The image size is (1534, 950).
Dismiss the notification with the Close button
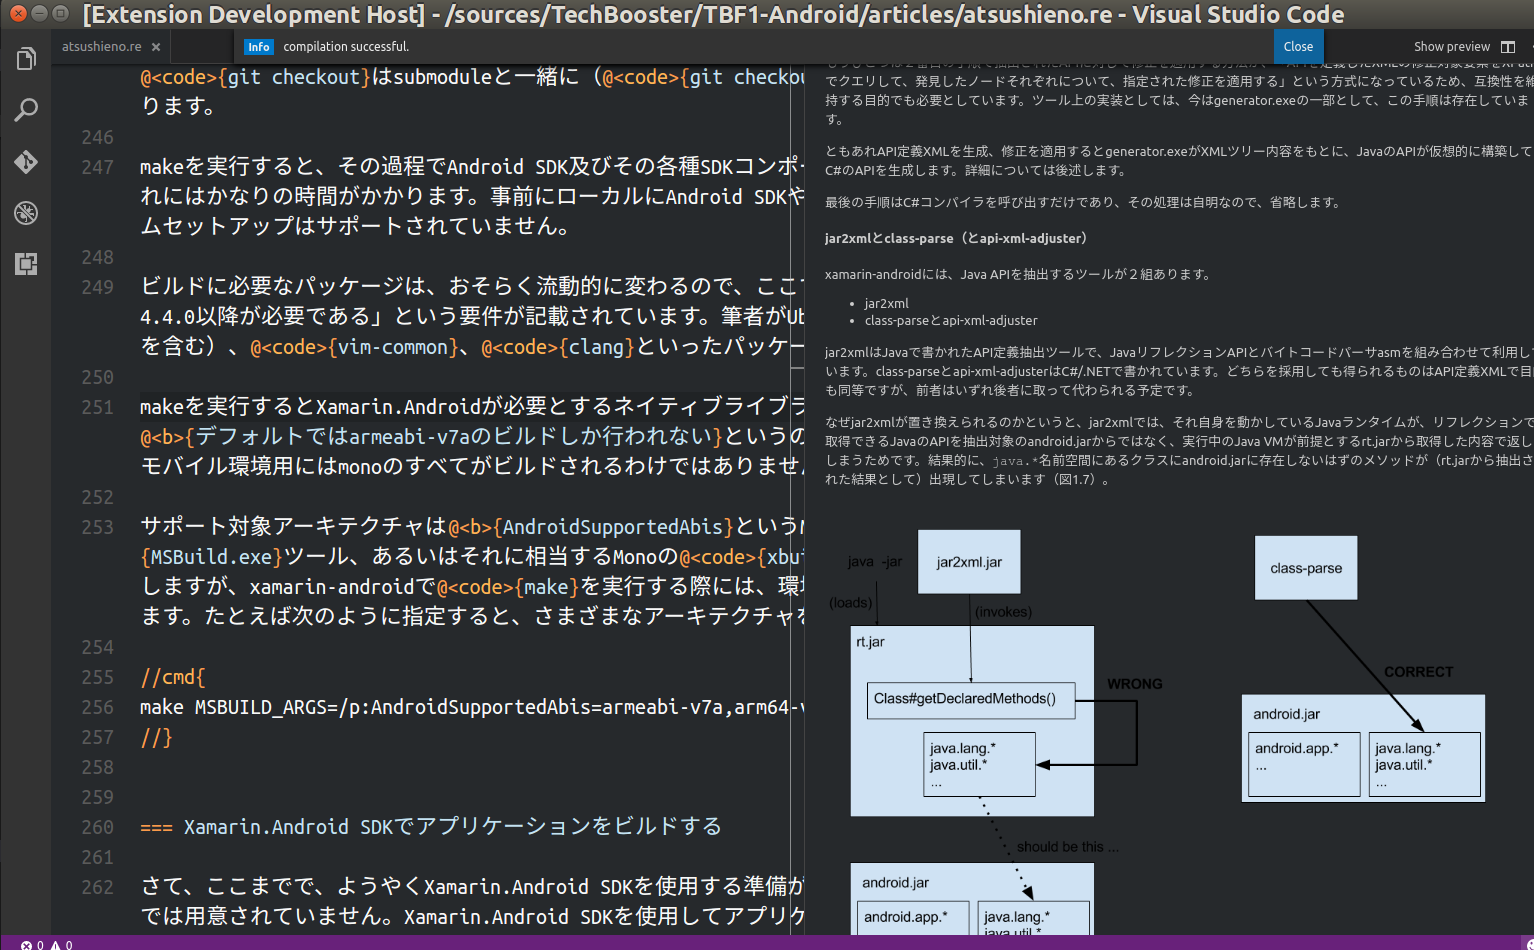pos(1298,47)
